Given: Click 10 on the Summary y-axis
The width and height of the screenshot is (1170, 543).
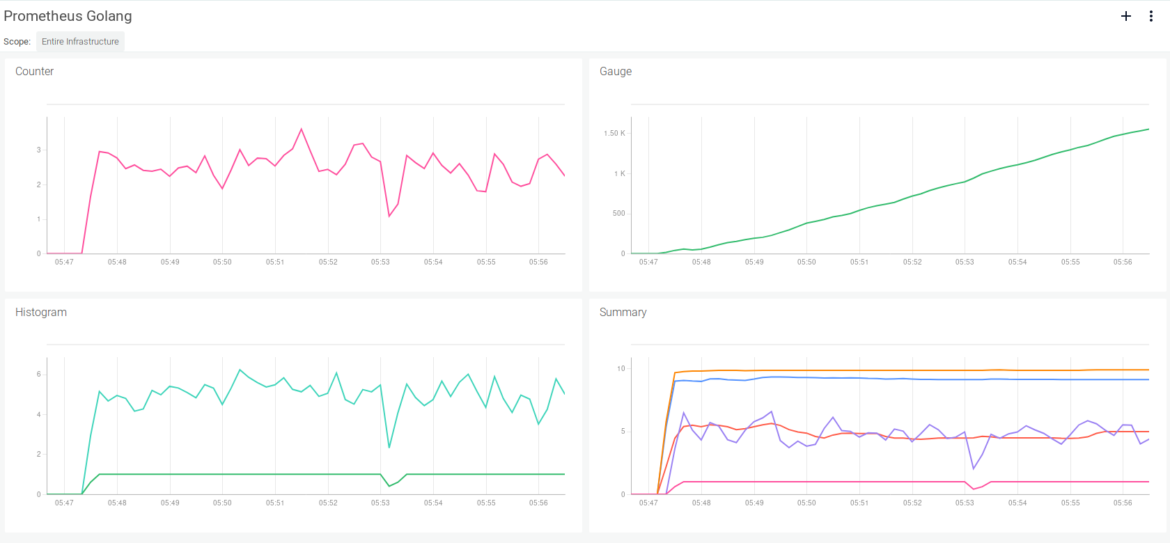Looking at the screenshot, I should (x=621, y=368).
